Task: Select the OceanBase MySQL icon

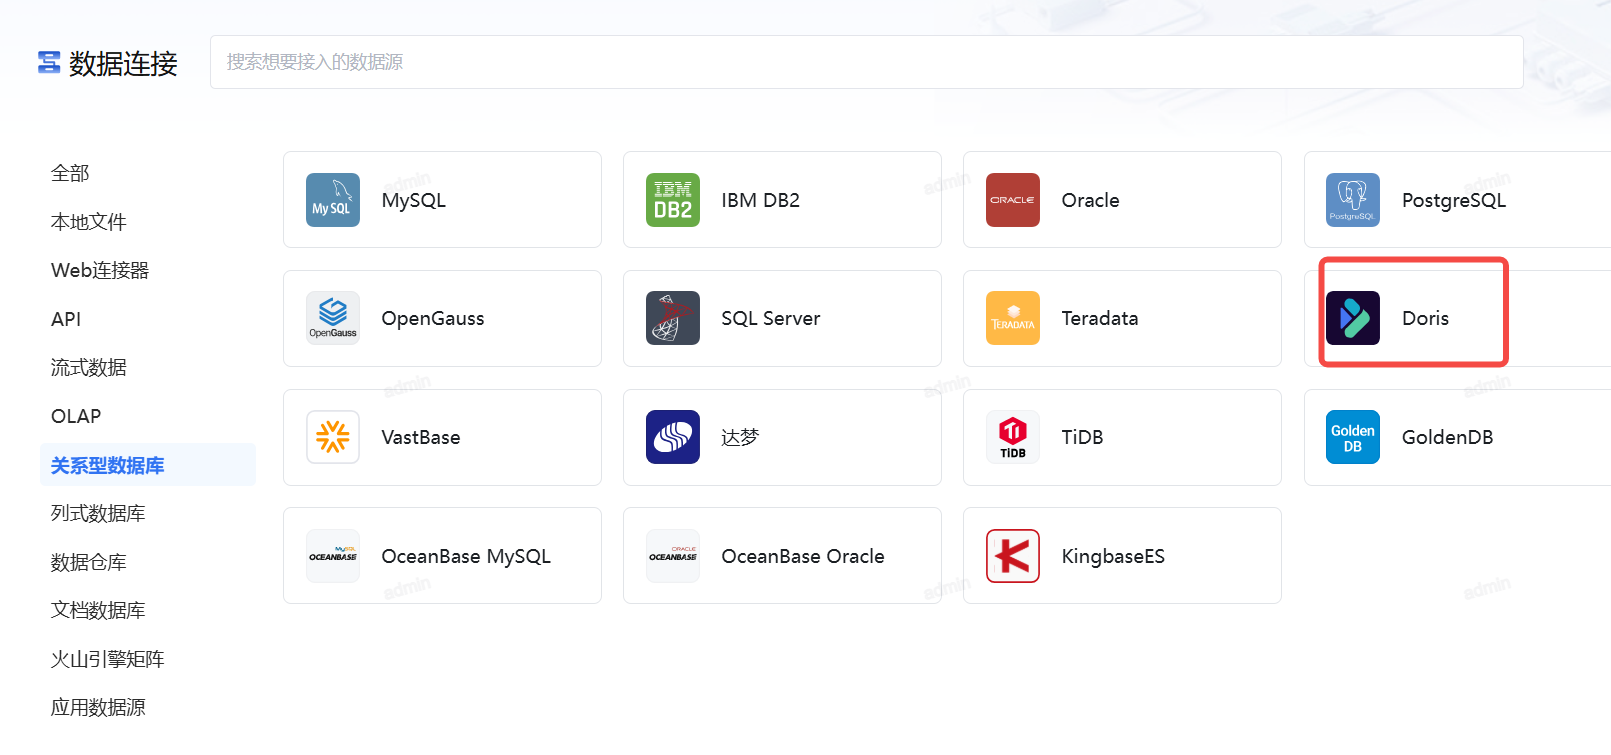Action: coord(333,556)
